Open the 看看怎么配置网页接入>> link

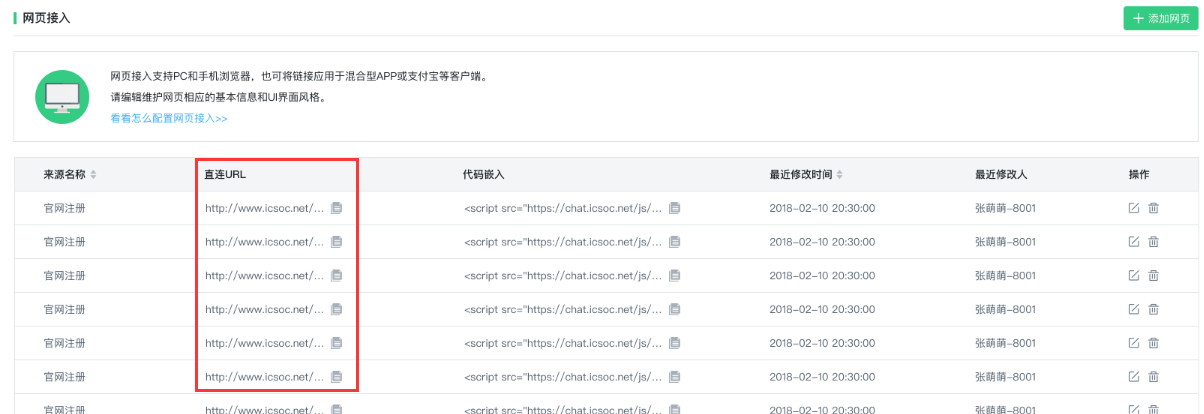pos(169,118)
